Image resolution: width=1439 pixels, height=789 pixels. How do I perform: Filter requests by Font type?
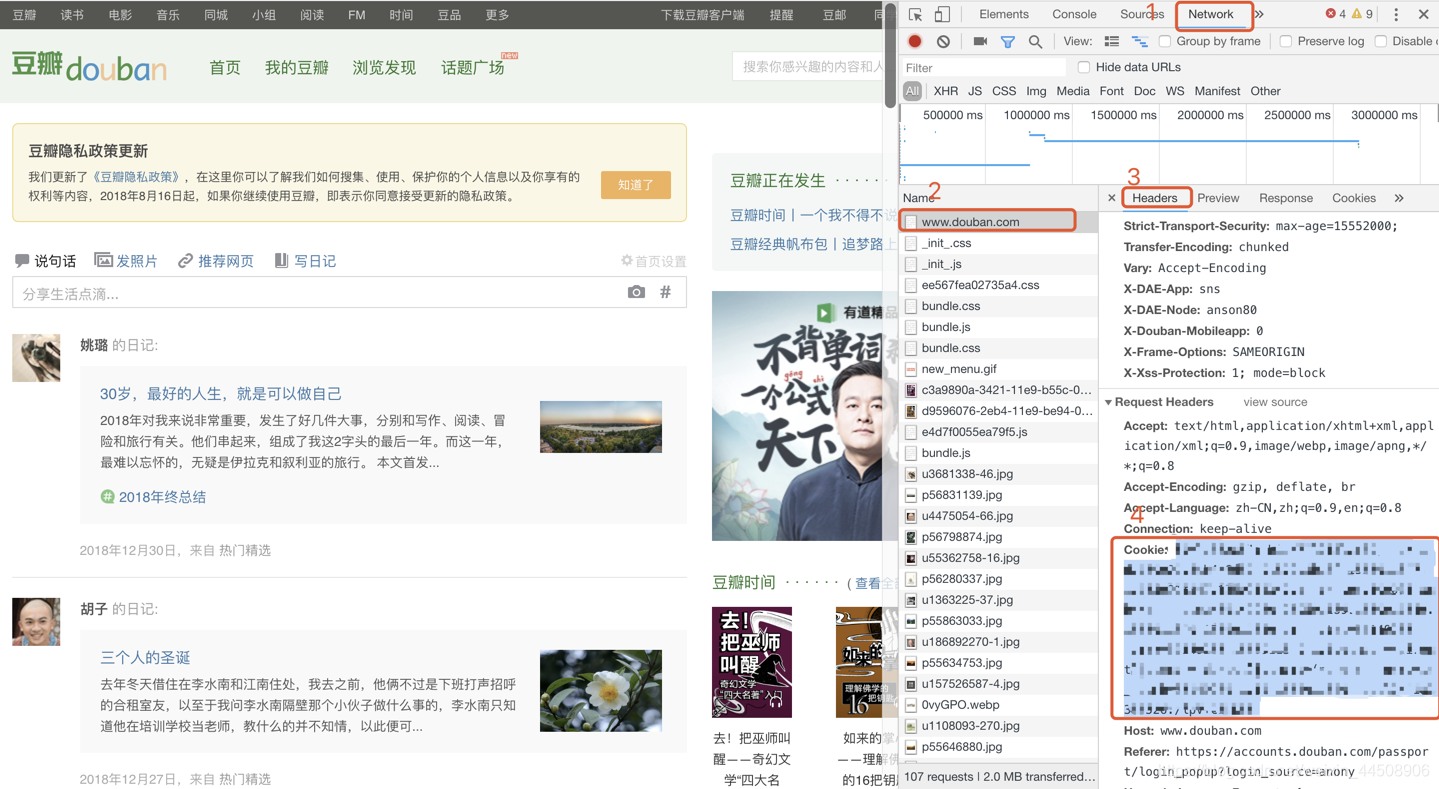pyautogui.click(x=1111, y=91)
